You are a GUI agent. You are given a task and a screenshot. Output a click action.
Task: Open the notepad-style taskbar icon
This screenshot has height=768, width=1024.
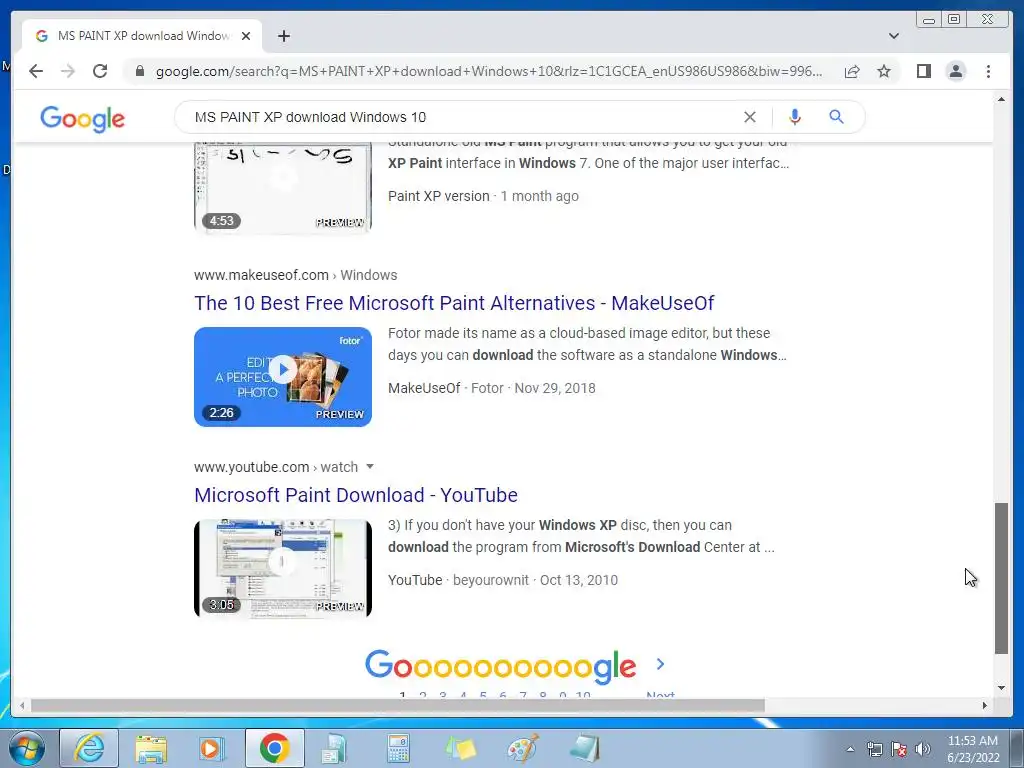click(584, 748)
